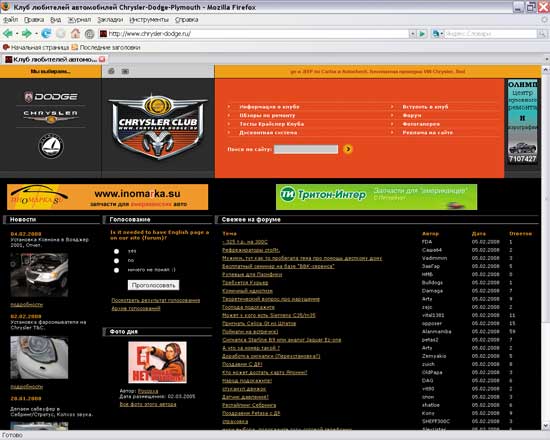
Task: Click the www.inomarka.su banner
Action: click(107, 197)
